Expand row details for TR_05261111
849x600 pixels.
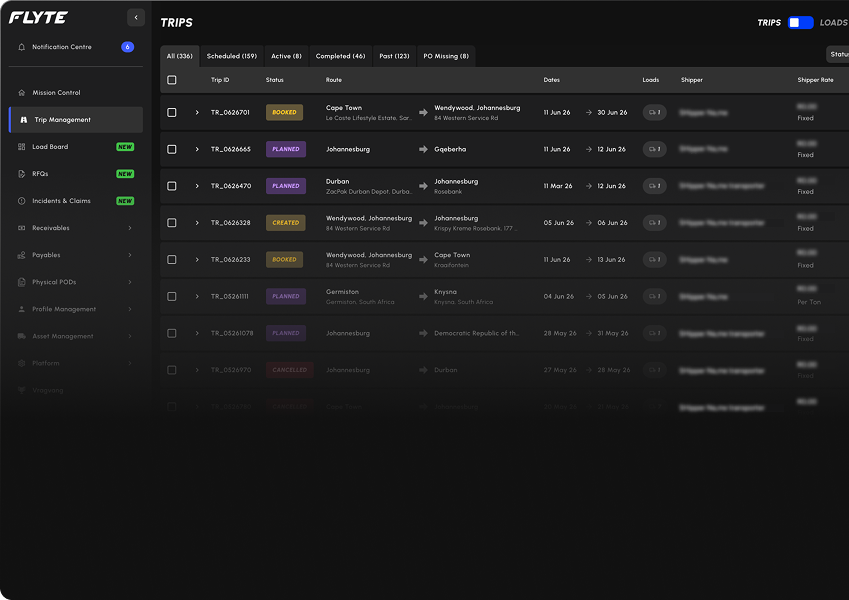point(197,297)
